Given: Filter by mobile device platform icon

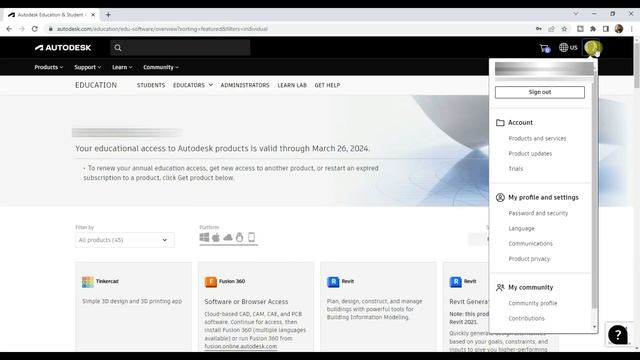Looking at the screenshot, I should tap(251, 237).
